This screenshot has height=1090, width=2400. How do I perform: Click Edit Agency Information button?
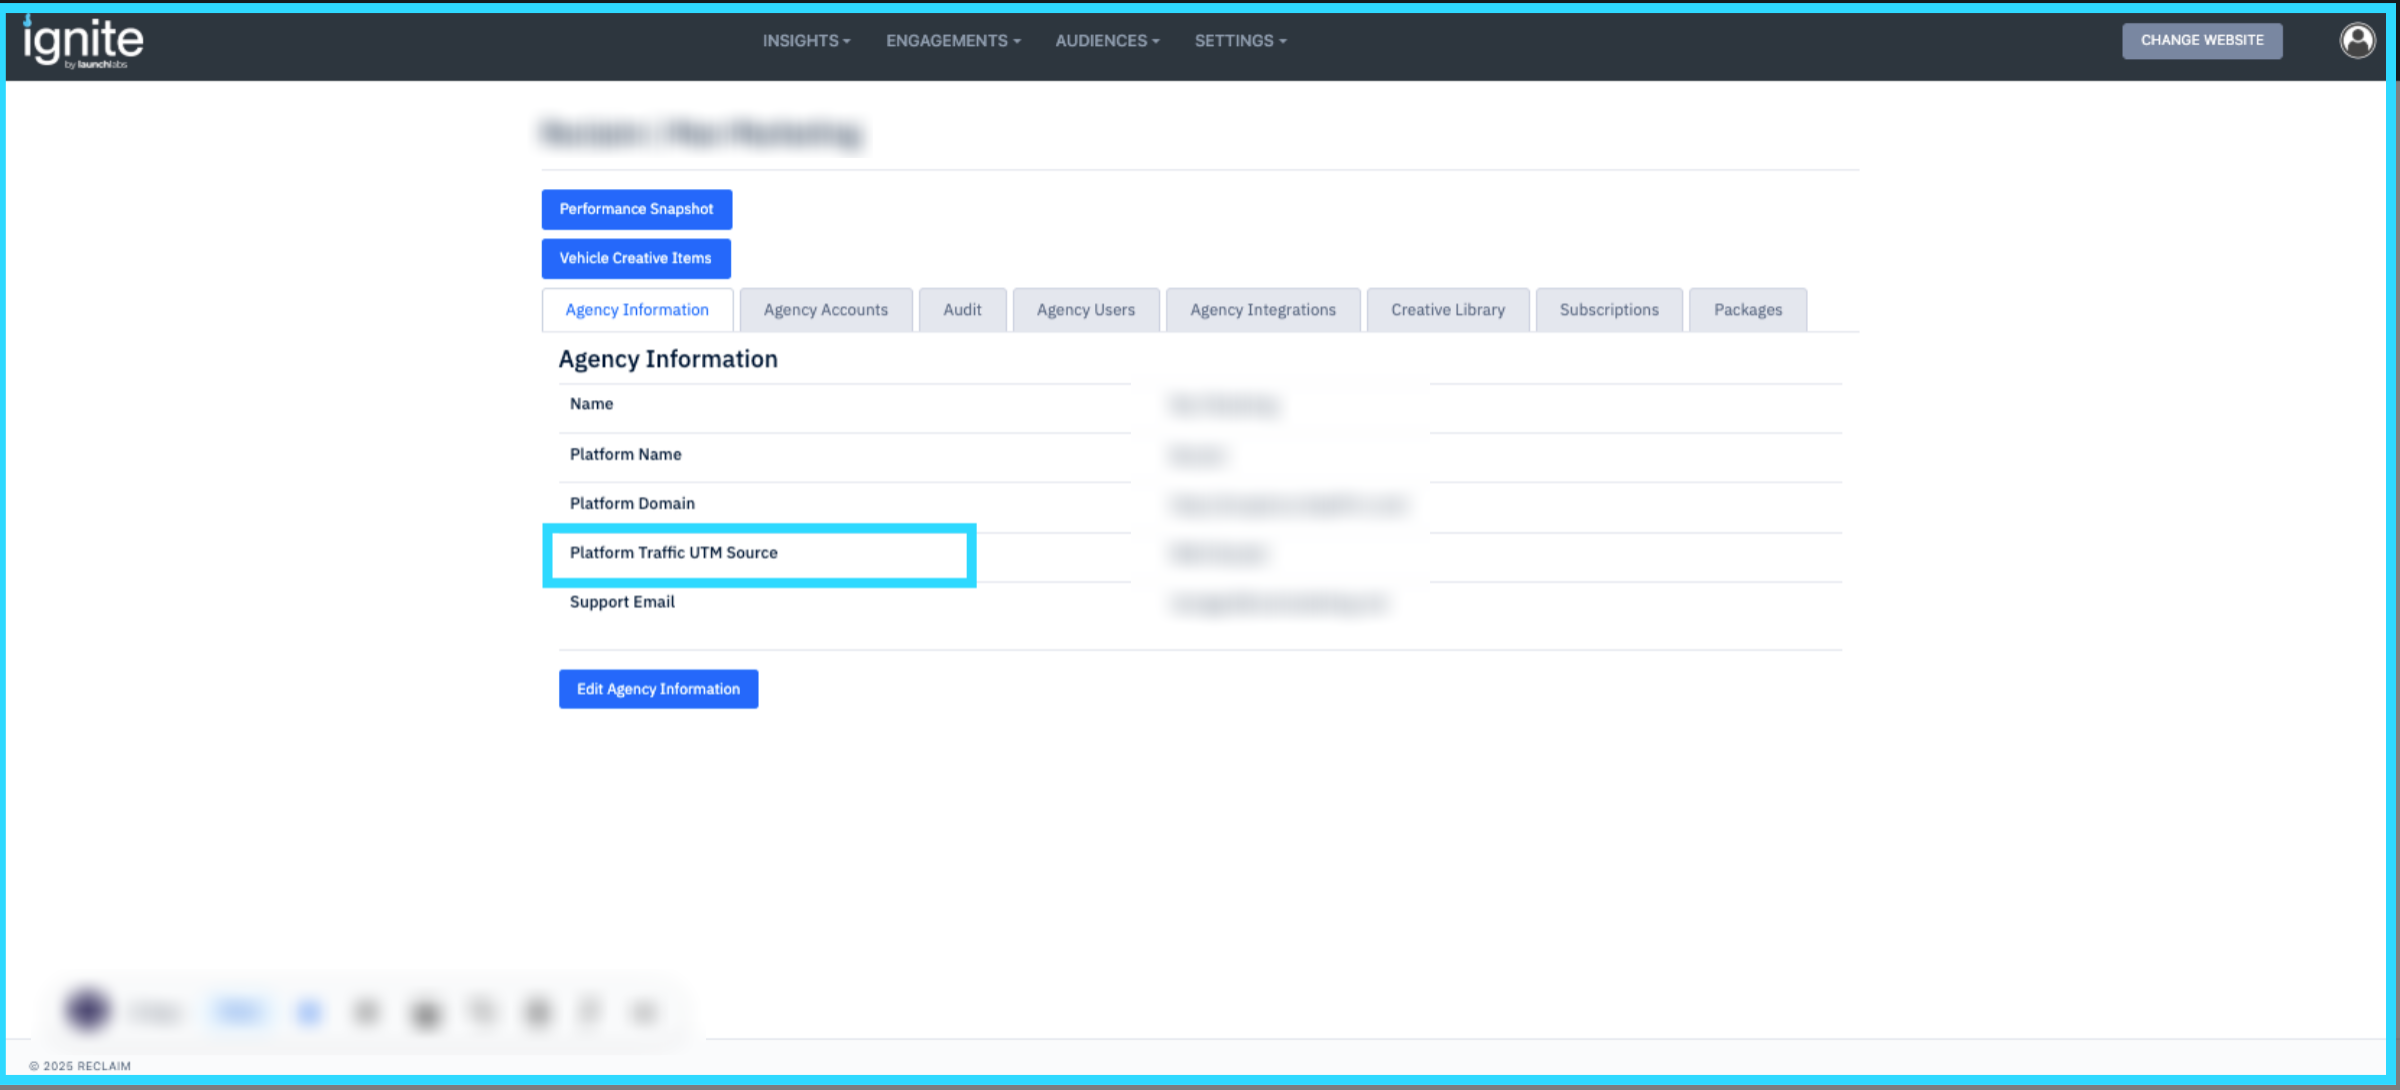pos(658,689)
